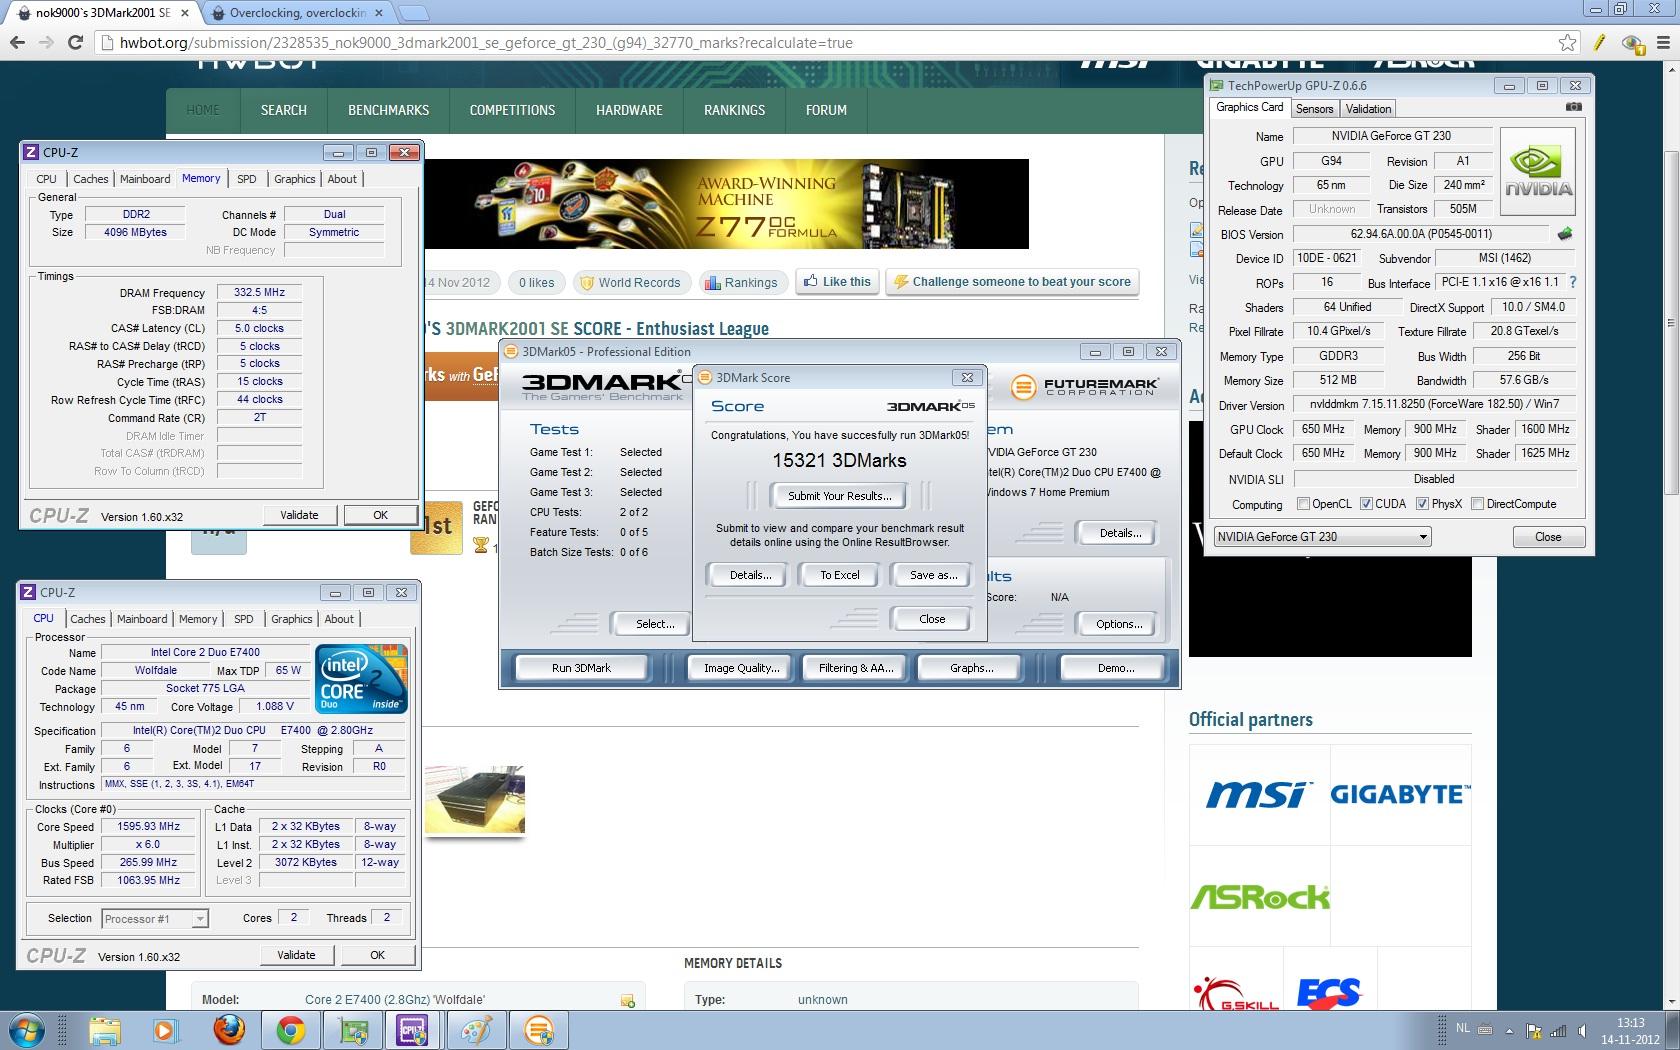Click the Bus Interface question mark help icon

tap(1573, 283)
